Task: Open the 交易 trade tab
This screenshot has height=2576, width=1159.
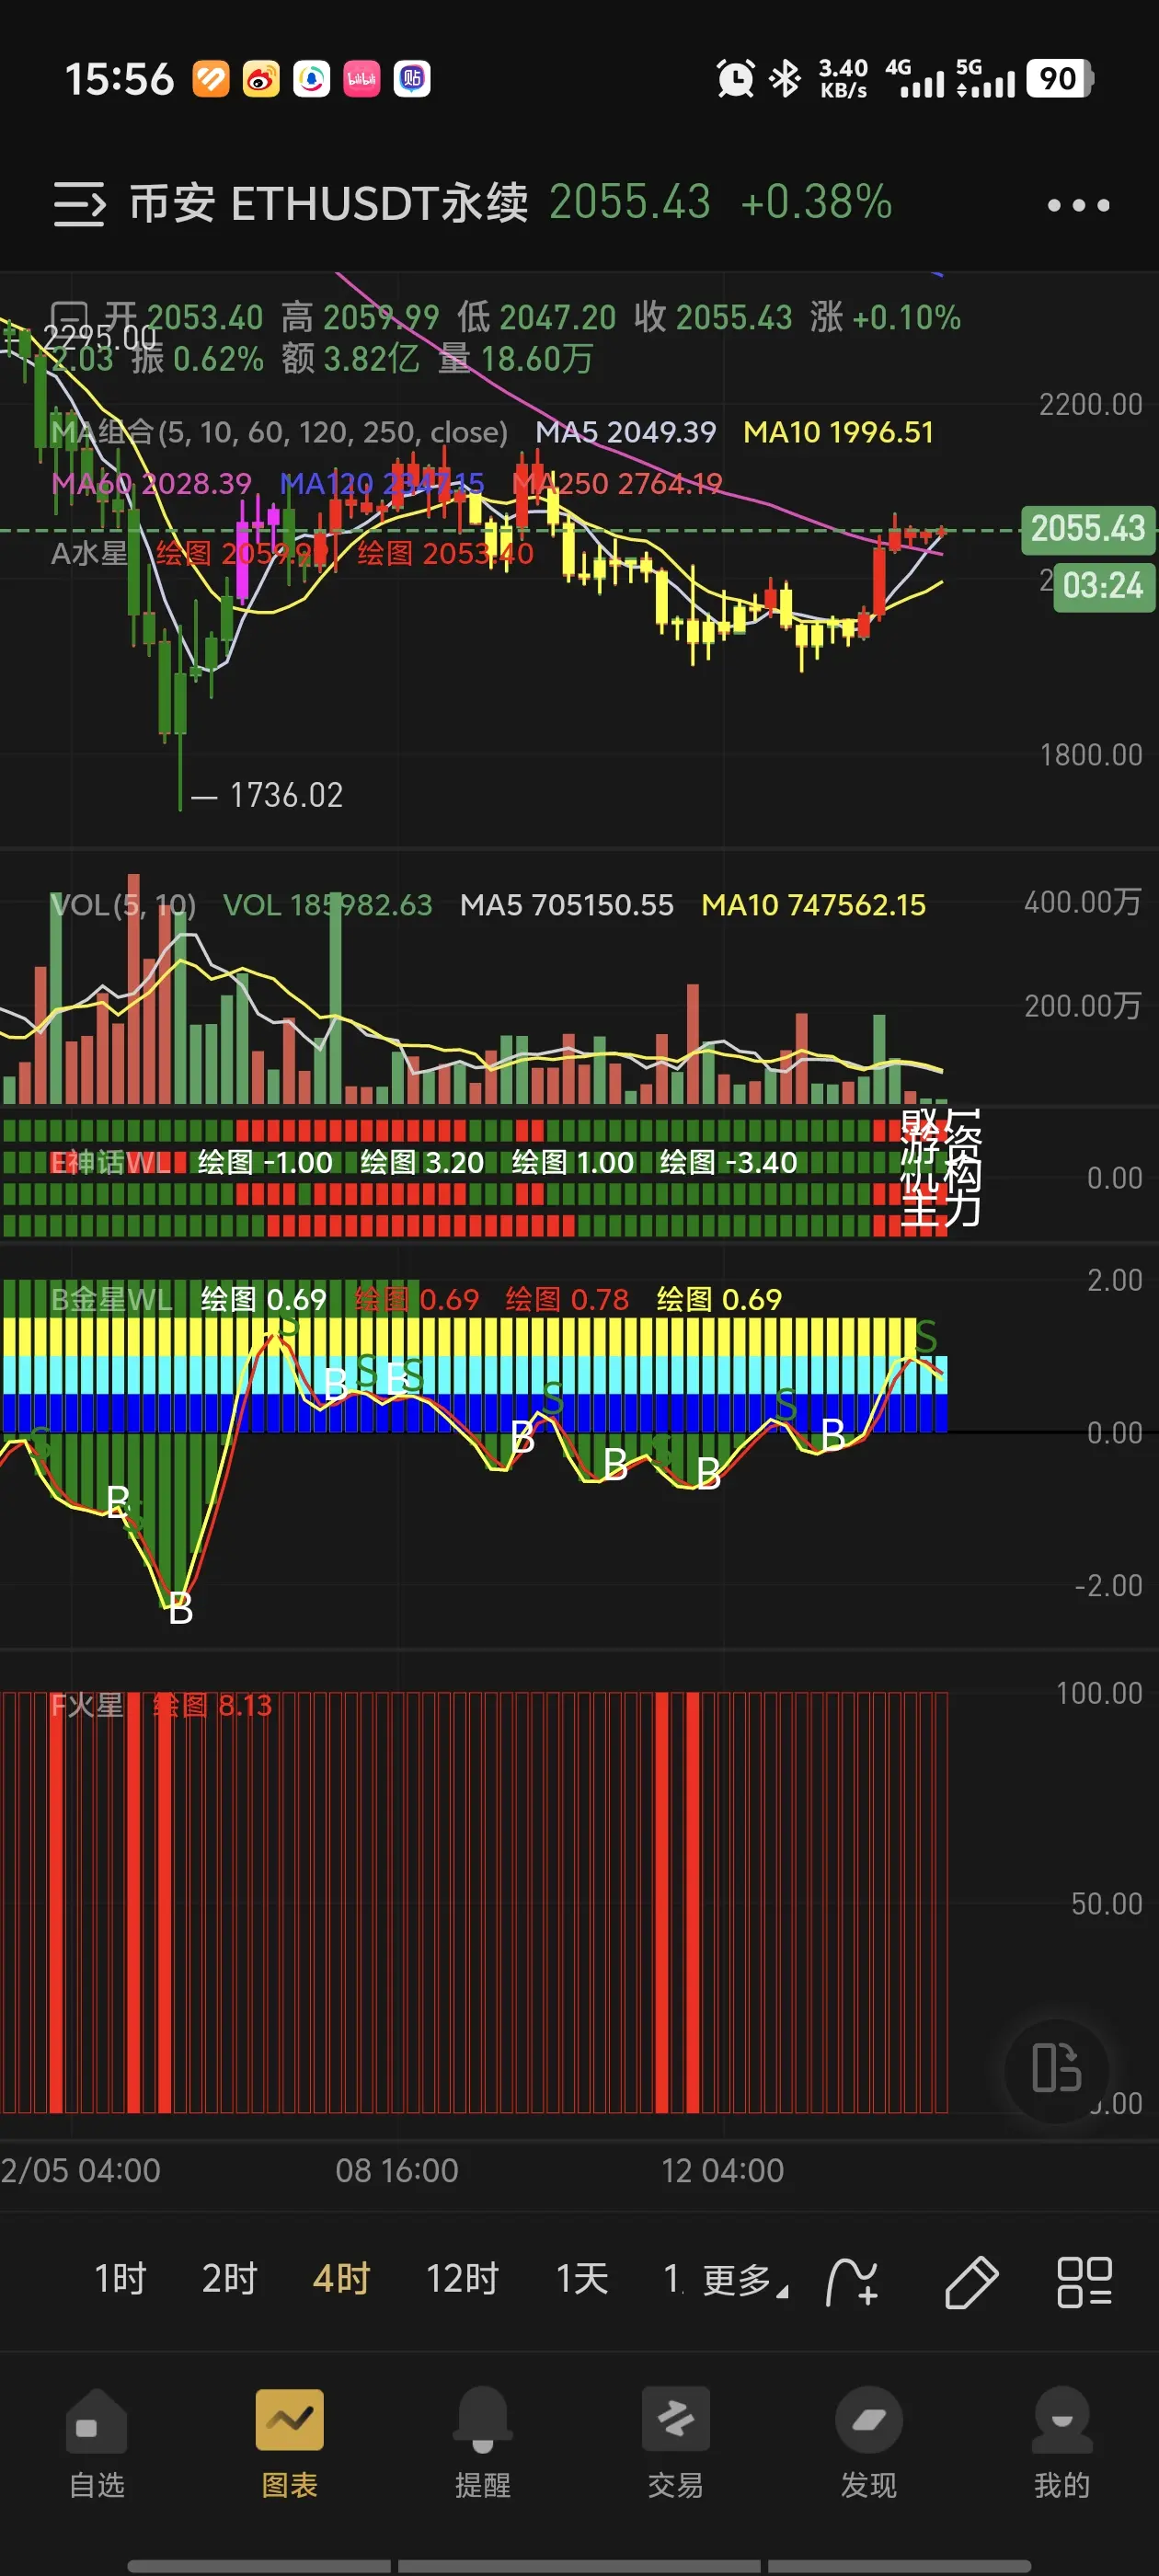Action: tap(676, 2443)
